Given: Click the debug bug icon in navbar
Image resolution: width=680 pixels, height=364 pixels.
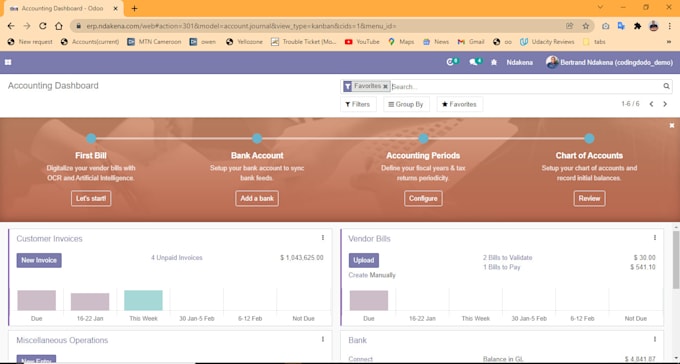Looking at the screenshot, I should point(494,62).
